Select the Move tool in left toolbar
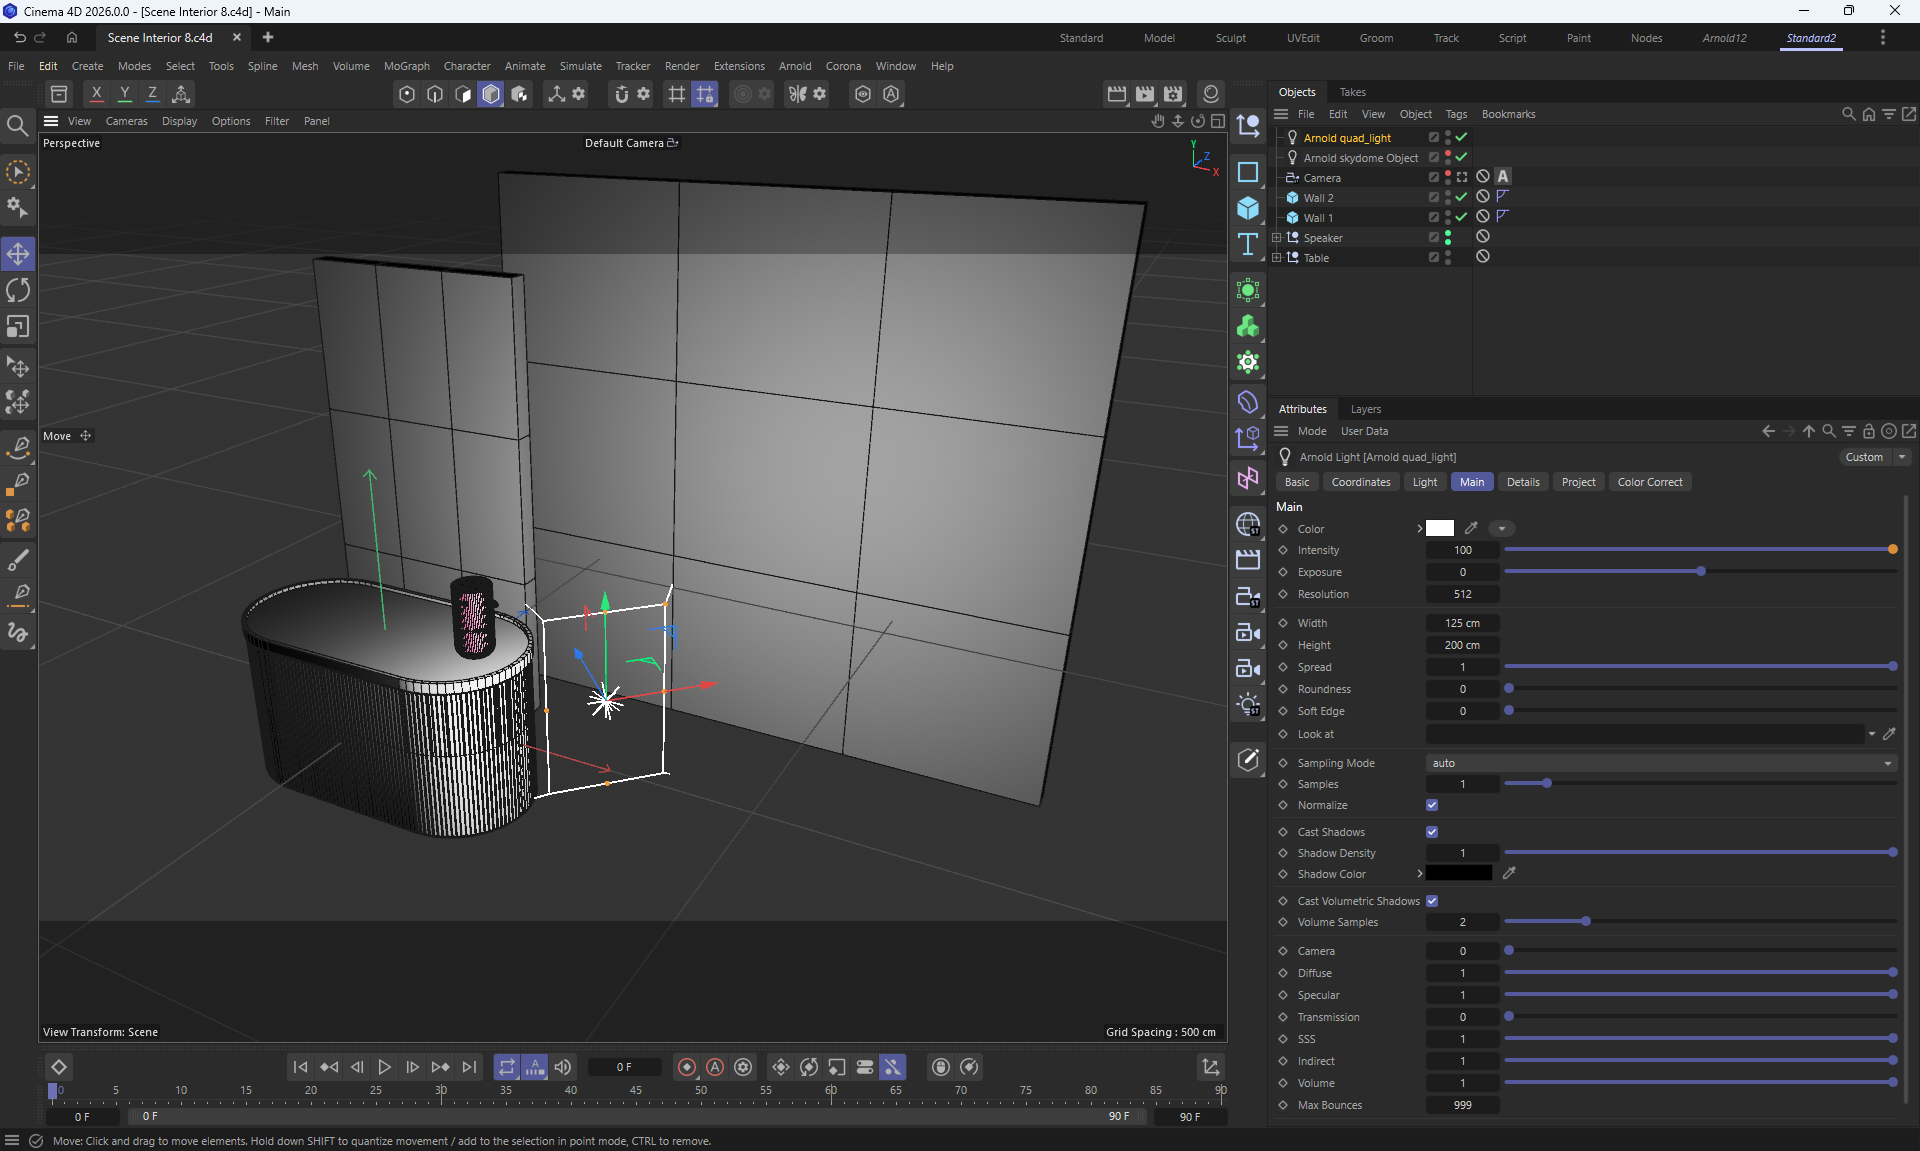Image resolution: width=1920 pixels, height=1151 pixels. click(x=18, y=254)
